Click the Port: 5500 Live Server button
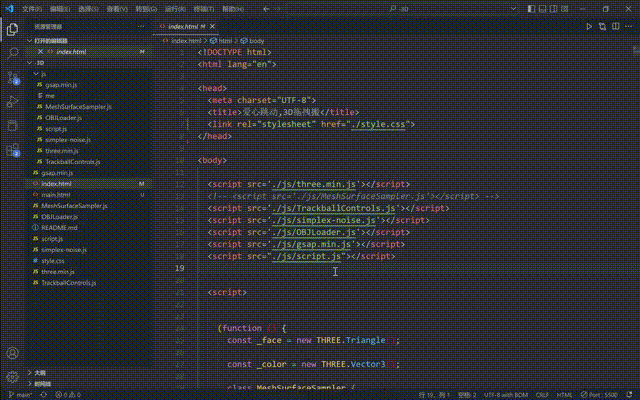The image size is (640, 400). [600, 395]
